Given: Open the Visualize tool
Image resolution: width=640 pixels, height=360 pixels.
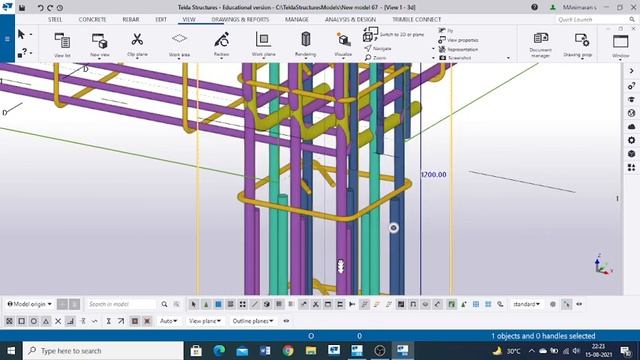Looking at the screenshot, I should [343, 44].
